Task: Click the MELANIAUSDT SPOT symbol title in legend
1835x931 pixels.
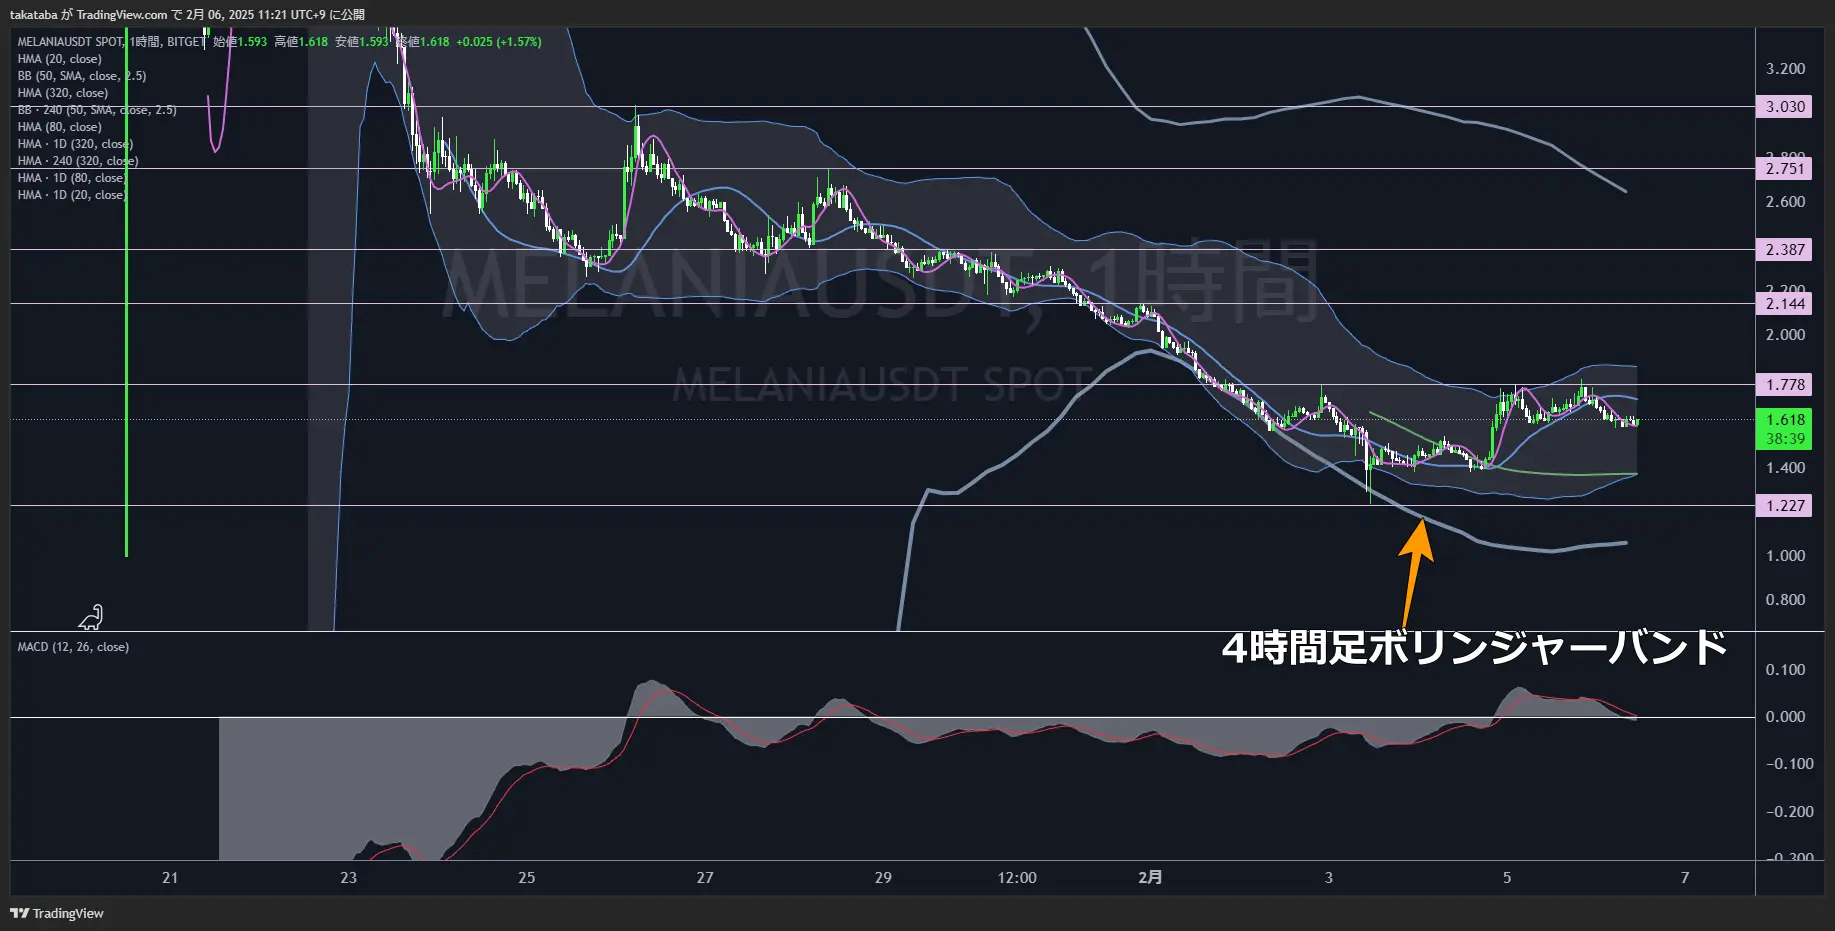Action: coord(70,42)
